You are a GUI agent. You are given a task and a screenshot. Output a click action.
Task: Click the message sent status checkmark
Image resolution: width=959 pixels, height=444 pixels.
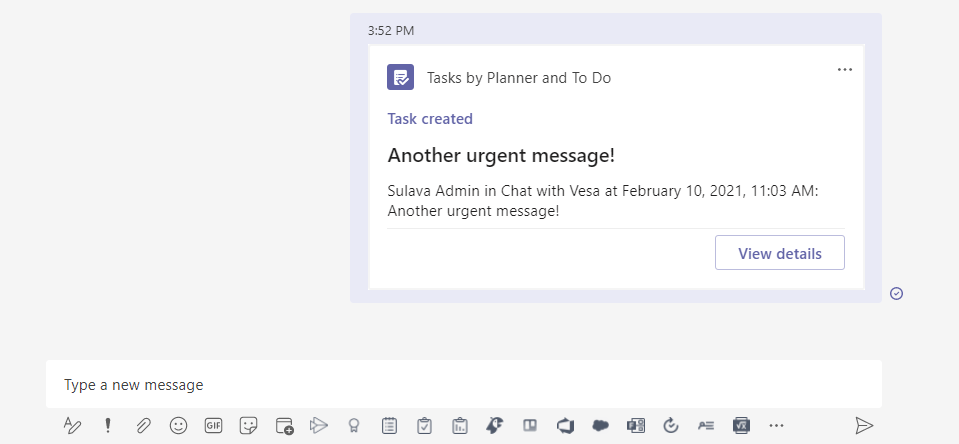coord(896,293)
